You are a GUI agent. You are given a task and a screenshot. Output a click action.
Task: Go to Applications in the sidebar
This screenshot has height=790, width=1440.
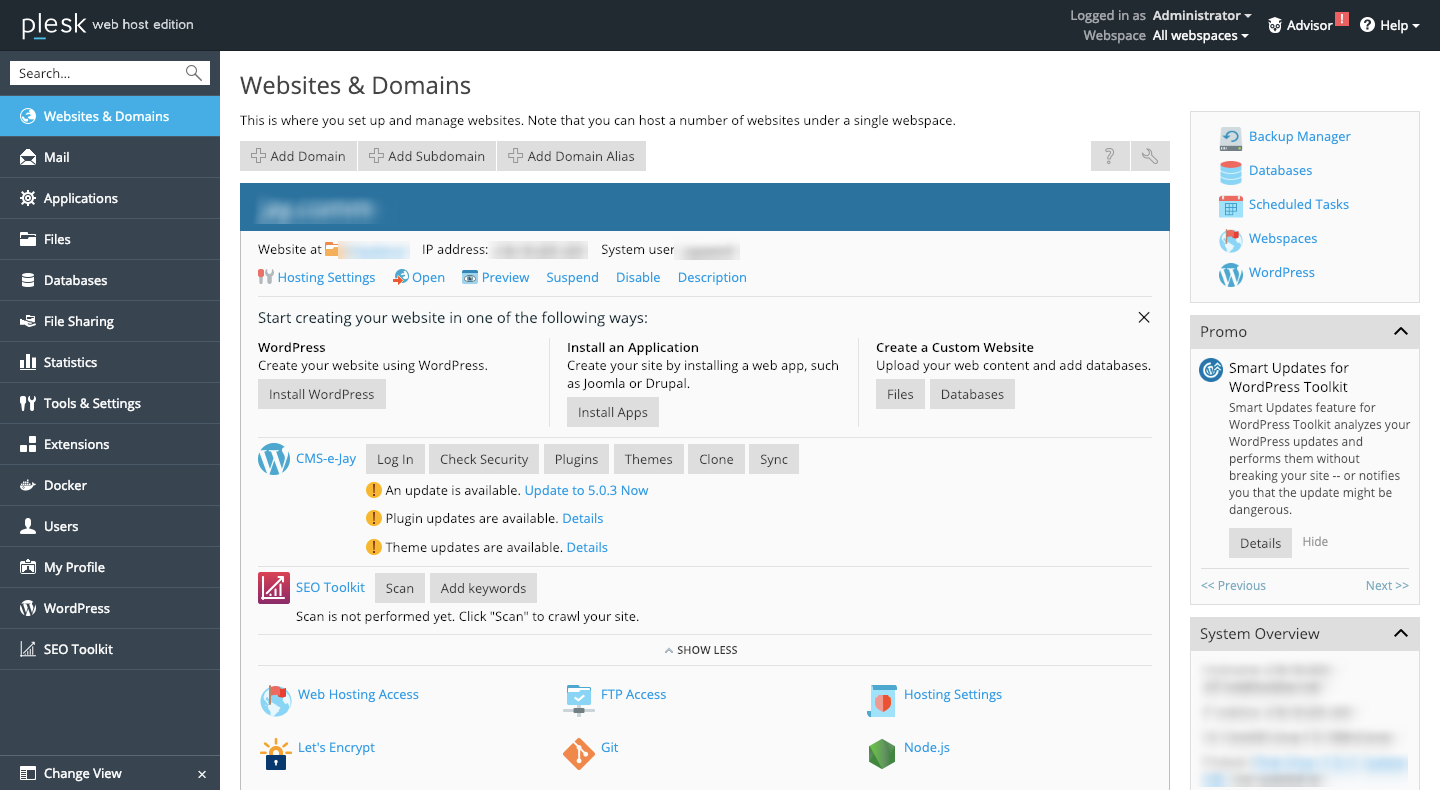pos(110,198)
